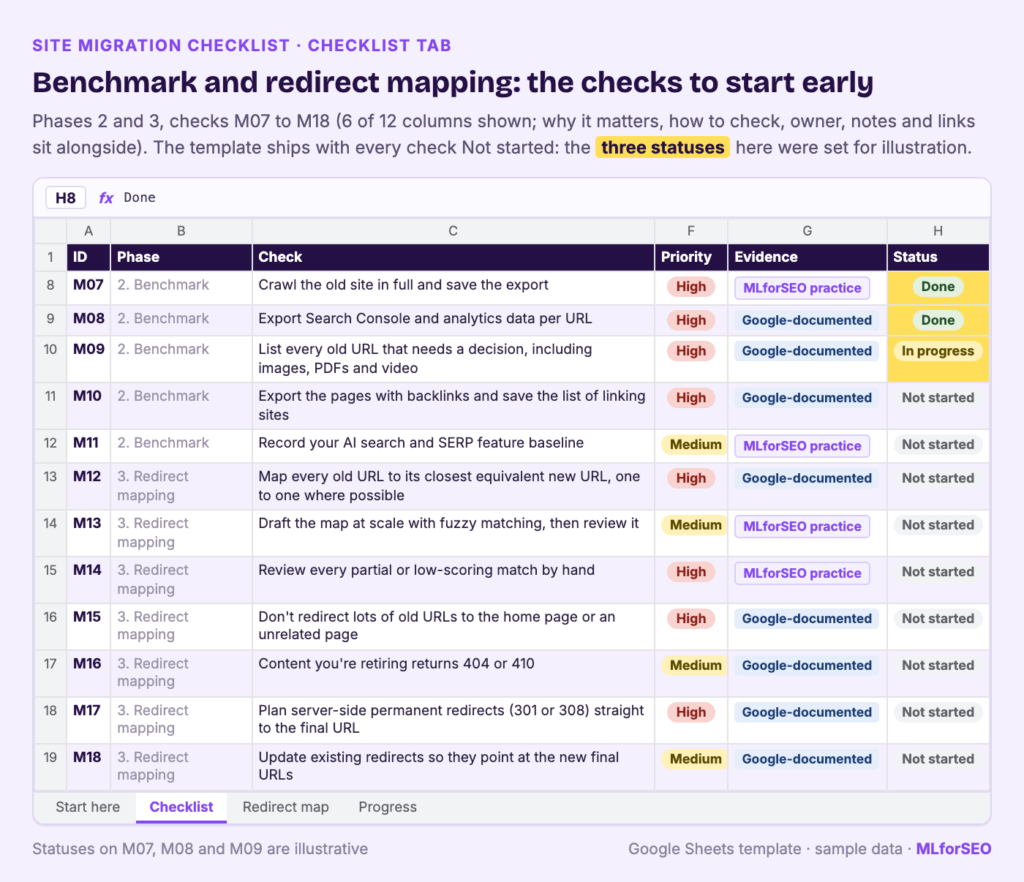
Task: Open Not started status for M15
Action: (x=938, y=619)
